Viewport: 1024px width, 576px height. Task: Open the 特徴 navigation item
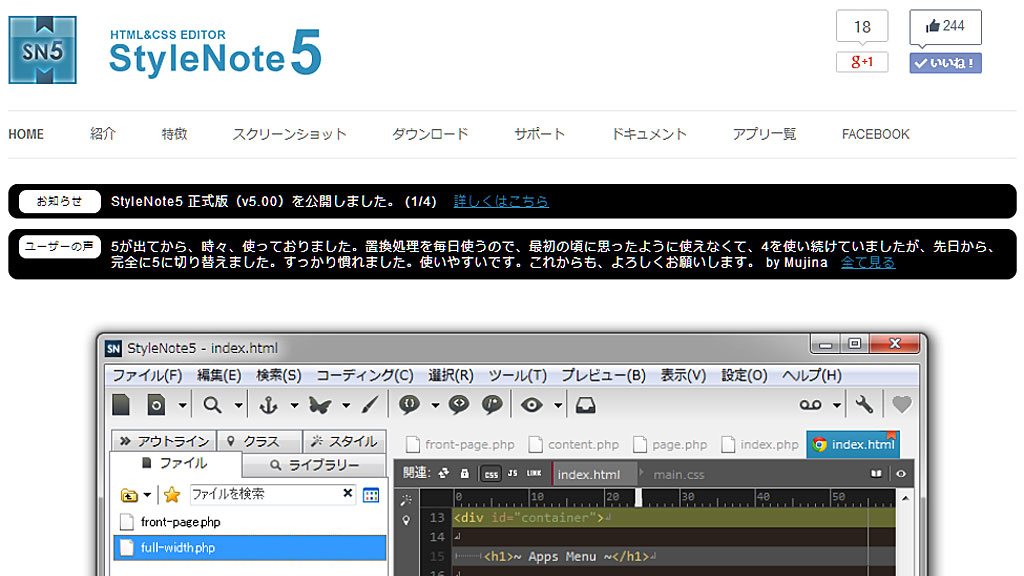point(174,134)
